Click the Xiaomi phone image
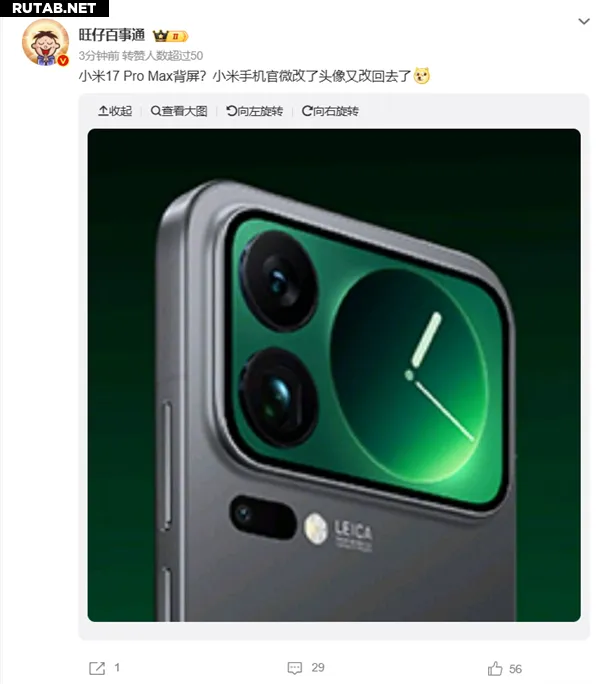Image resolution: width=600 pixels, height=684 pixels. 334,375
